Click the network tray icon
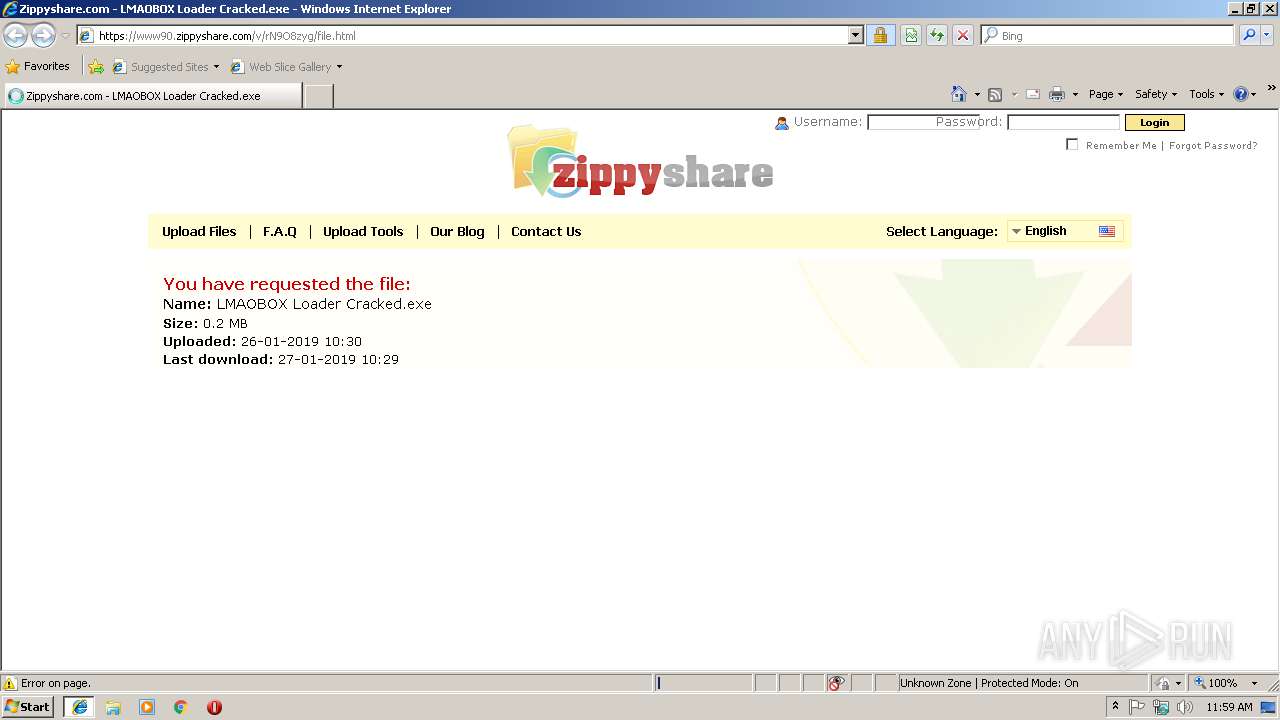Viewport: 1280px width, 720px height. pos(1161,707)
